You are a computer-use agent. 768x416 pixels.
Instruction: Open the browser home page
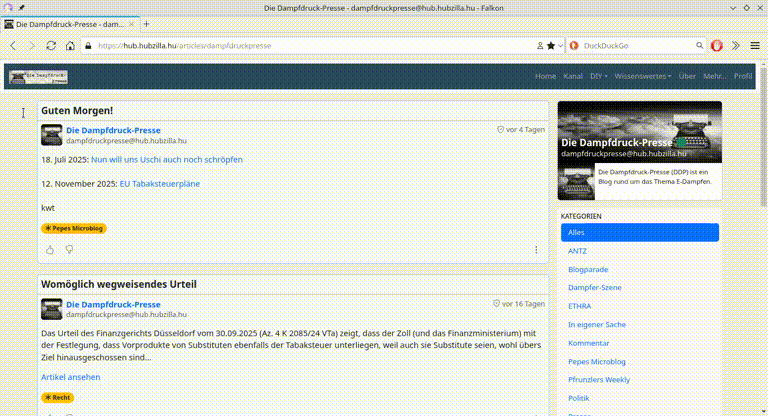click(x=70, y=46)
